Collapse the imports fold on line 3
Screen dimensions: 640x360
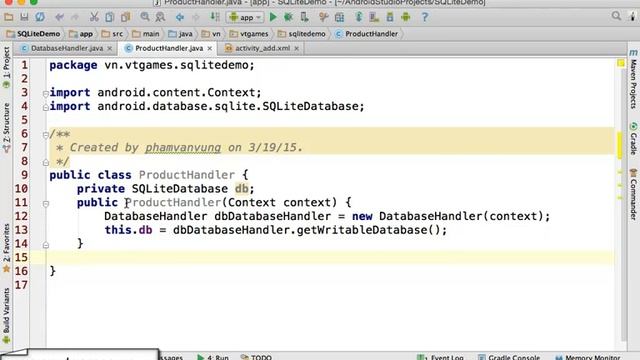[46, 93]
